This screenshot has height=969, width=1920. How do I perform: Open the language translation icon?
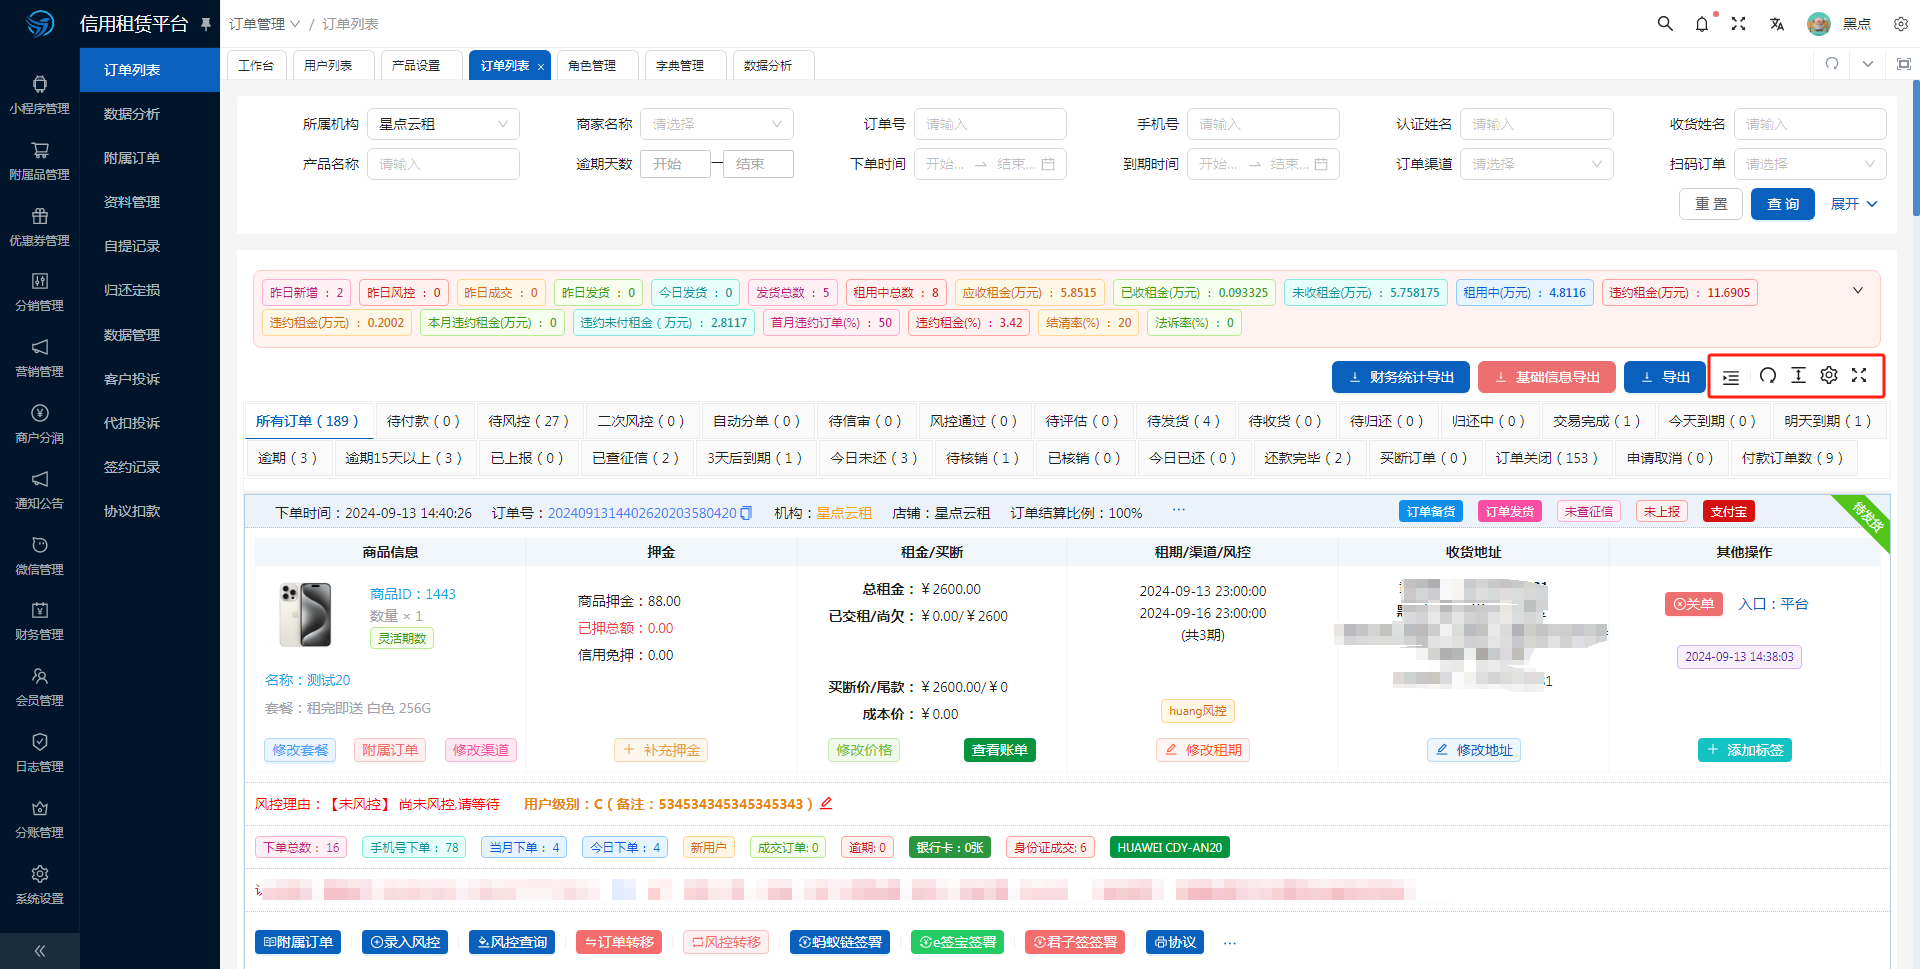[1777, 23]
